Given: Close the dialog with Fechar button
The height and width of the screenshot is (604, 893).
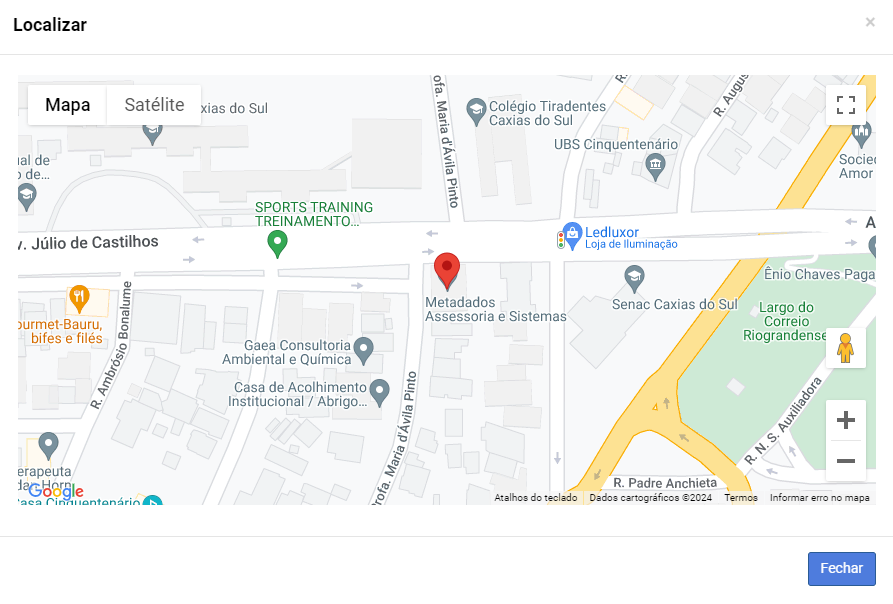Looking at the screenshot, I should [841, 568].
